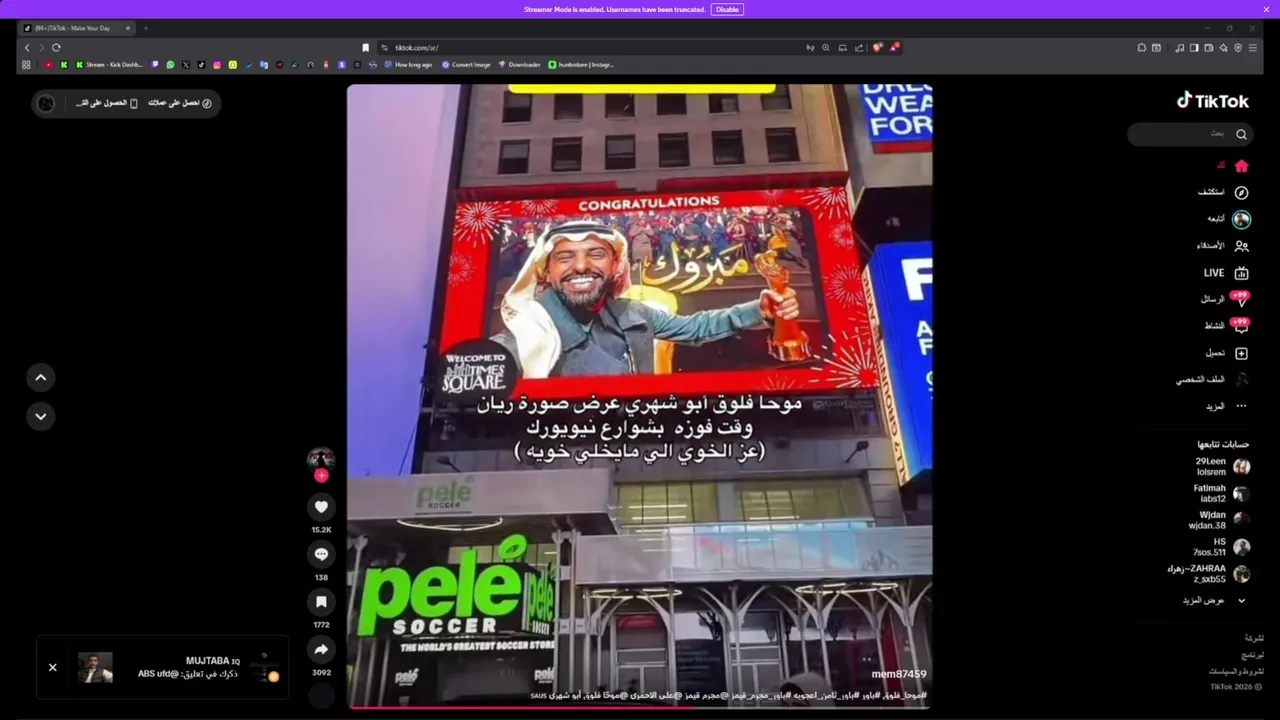Image resolution: width=1280 pixels, height=720 pixels.
Task: Go to the next video with down chevron
Action: tap(41, 416)
